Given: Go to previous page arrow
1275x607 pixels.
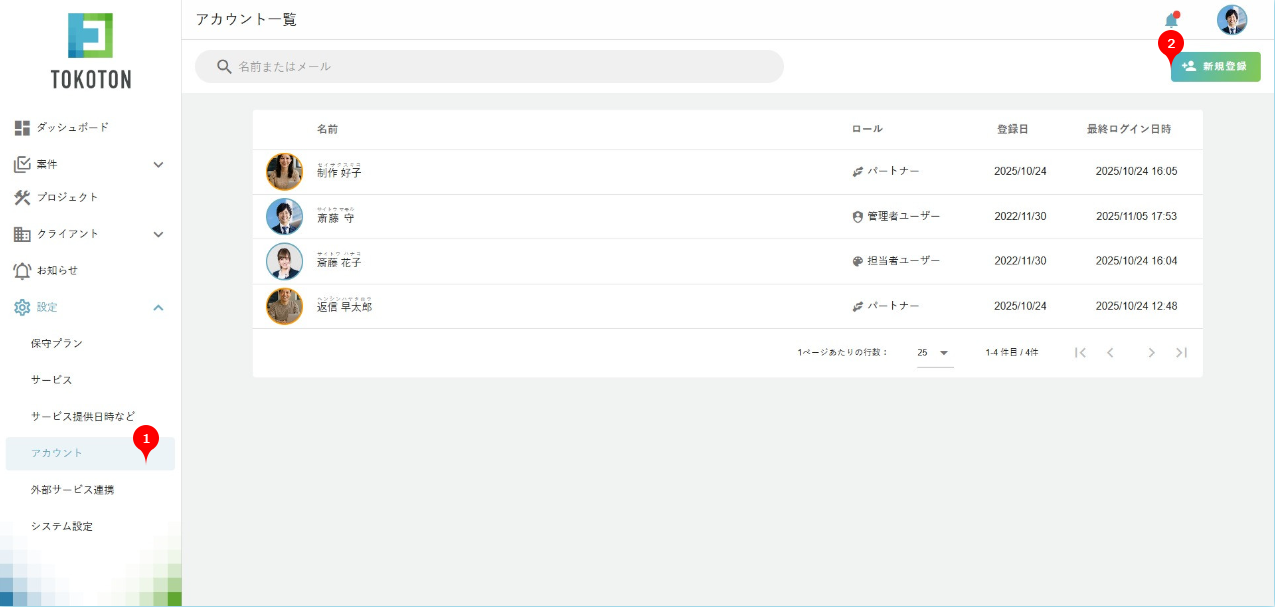Looking at the screenshot, I should pyautogui.click(x=1110, y=353).
